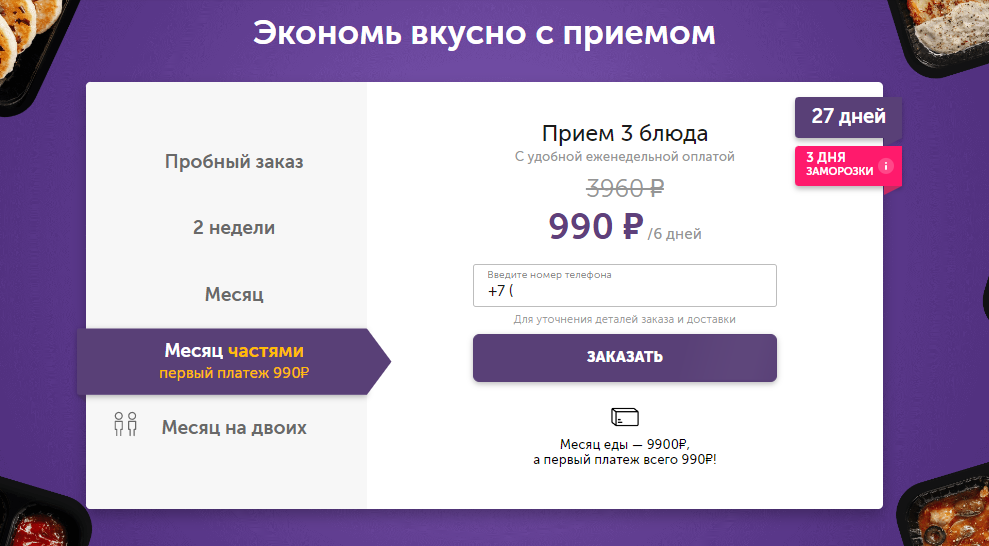Click the pink 3 ДНЯ ЗАМОРОЗКИ badge
Screen dimensions: 989x546
pos(848,166)
